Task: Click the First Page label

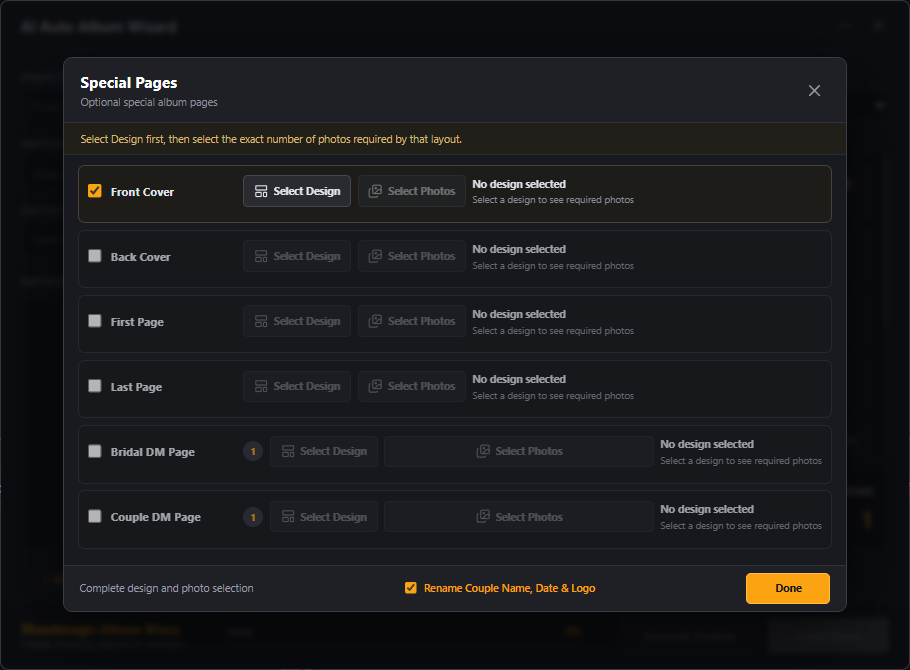Action: [x=137, y=322]
